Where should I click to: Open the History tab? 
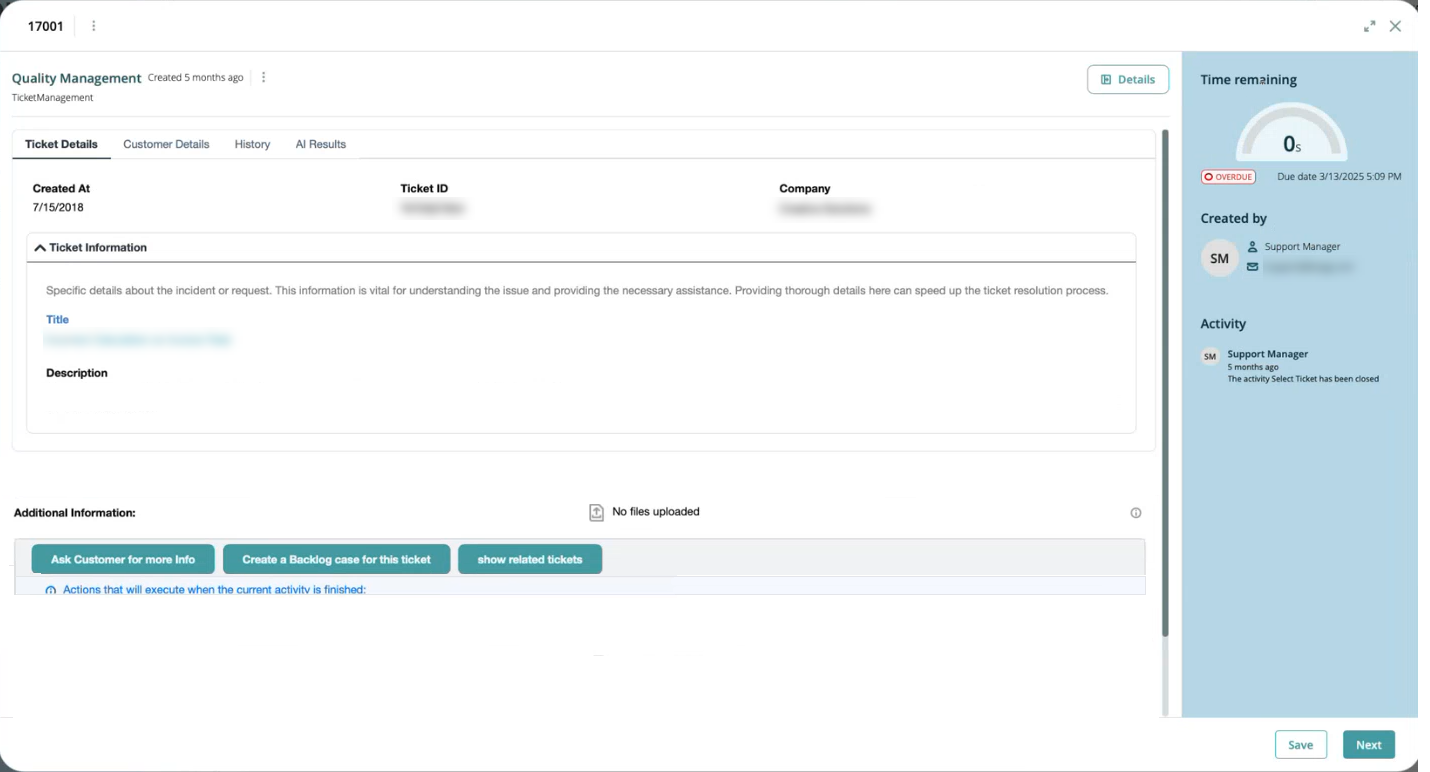252,144
